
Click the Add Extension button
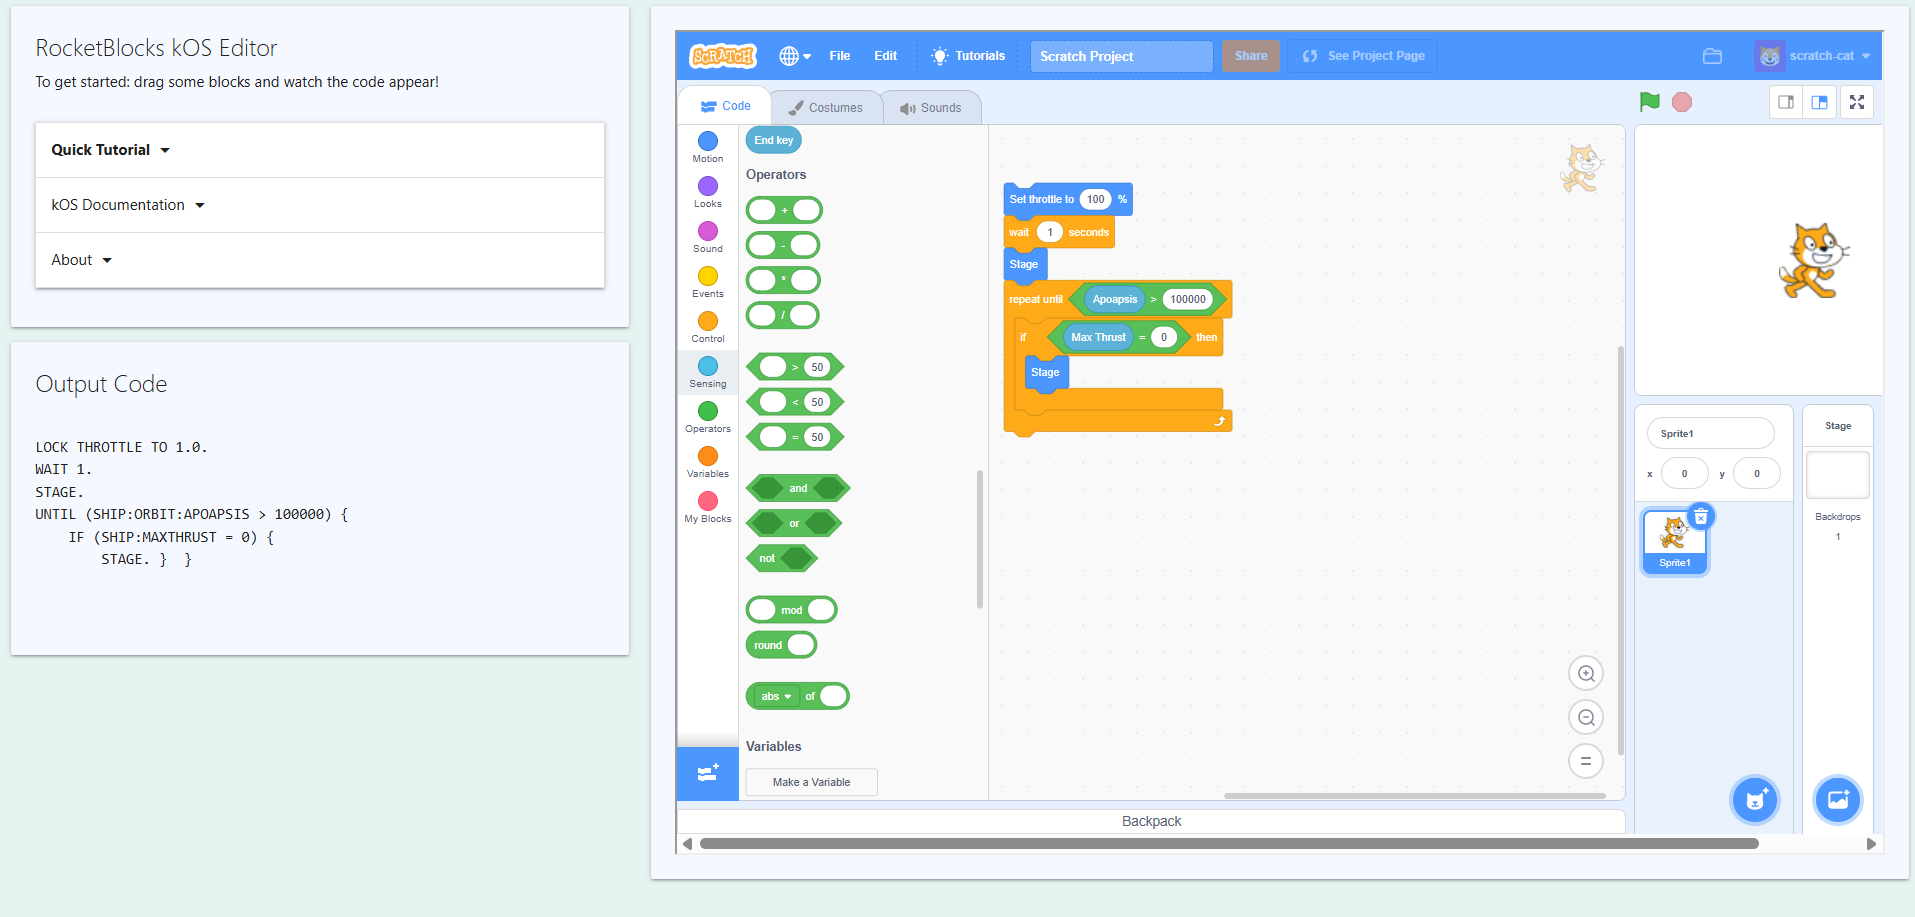click(708, 773)
